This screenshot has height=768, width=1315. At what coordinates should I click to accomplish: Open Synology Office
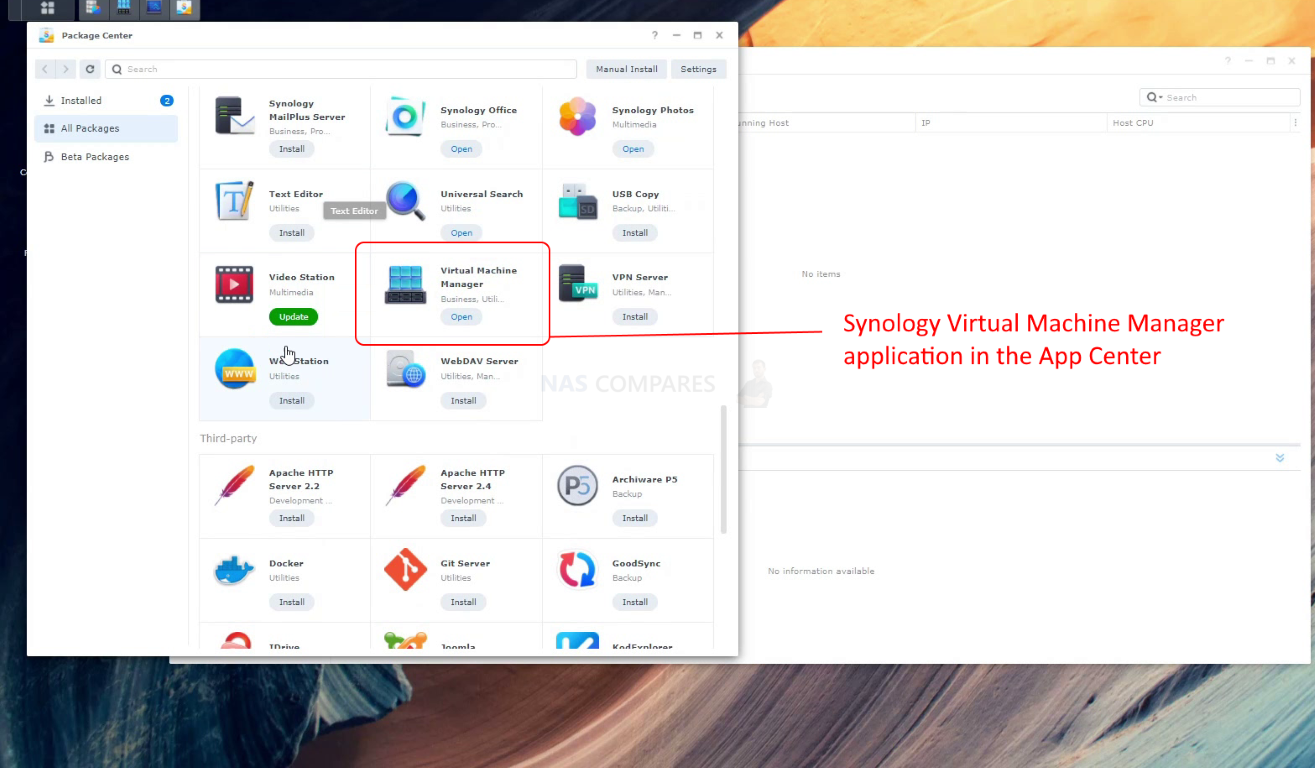tap(461, 149)
